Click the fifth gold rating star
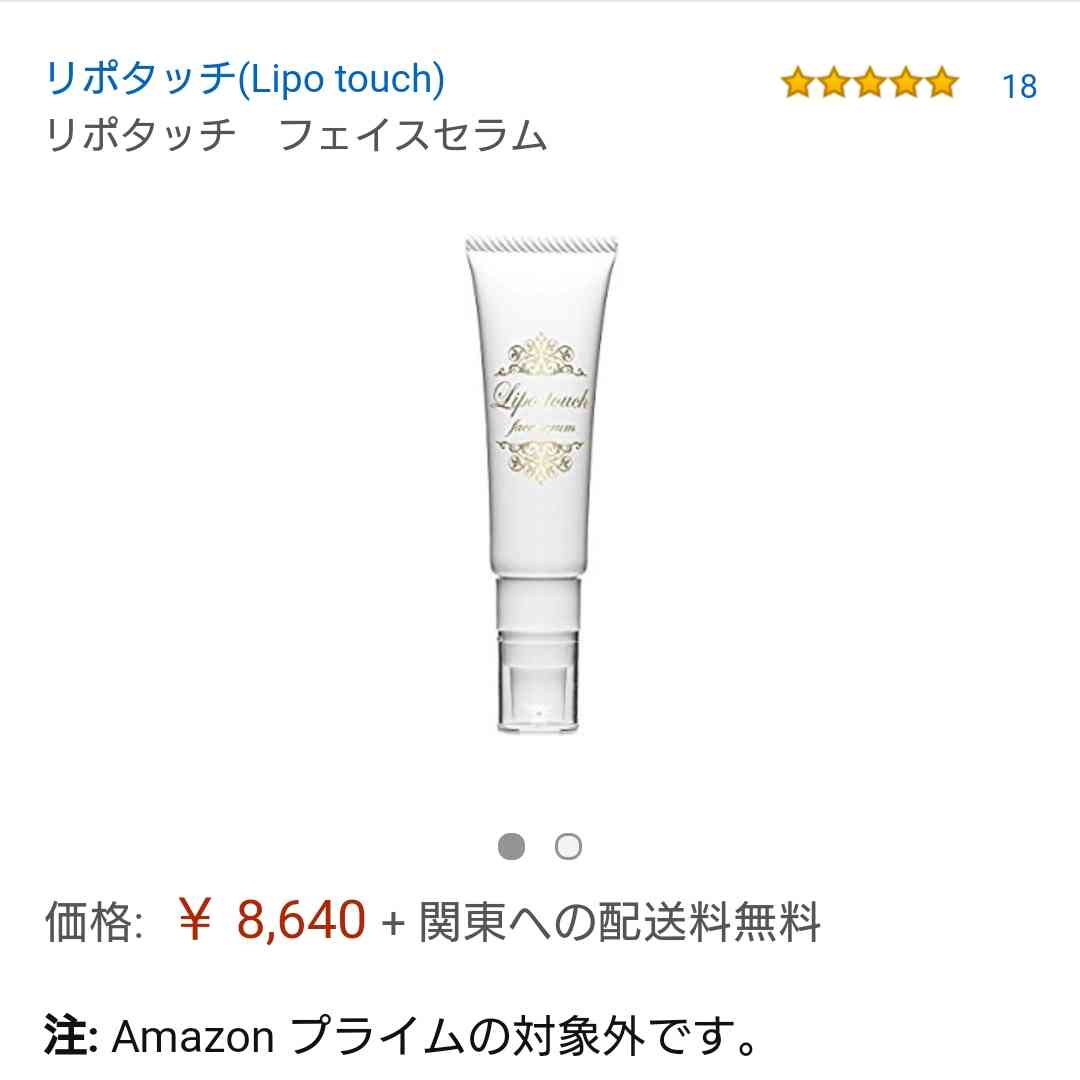The width and height of the screenshot is (1080, 1080). click(x=942, y=83)
